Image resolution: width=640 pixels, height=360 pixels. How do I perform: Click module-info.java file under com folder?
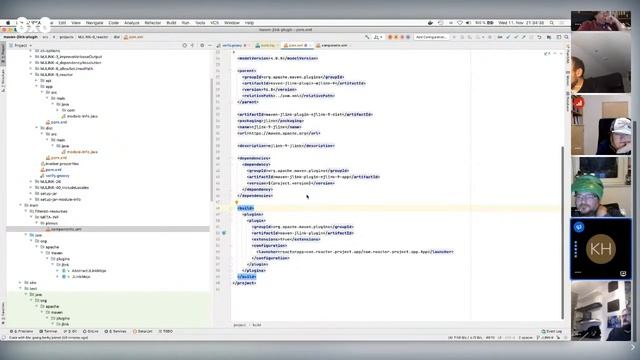80,116
